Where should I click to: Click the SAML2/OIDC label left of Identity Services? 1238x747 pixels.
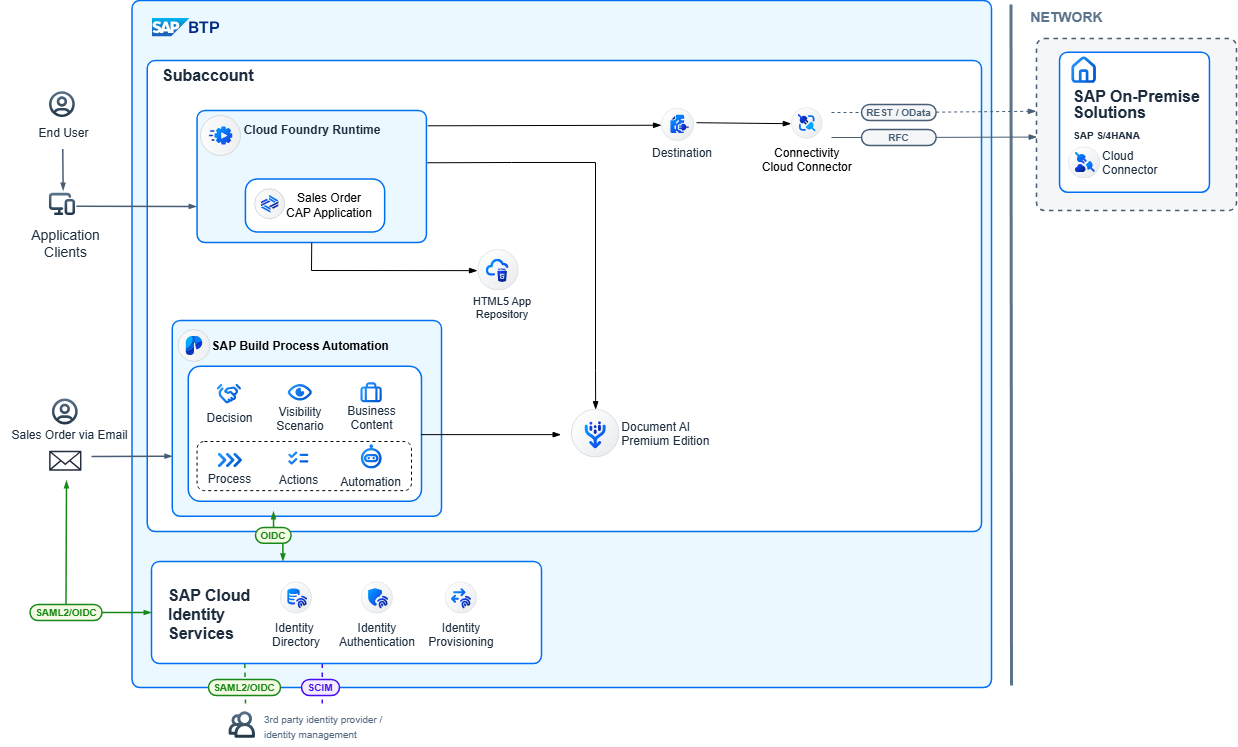click(66, 612)
